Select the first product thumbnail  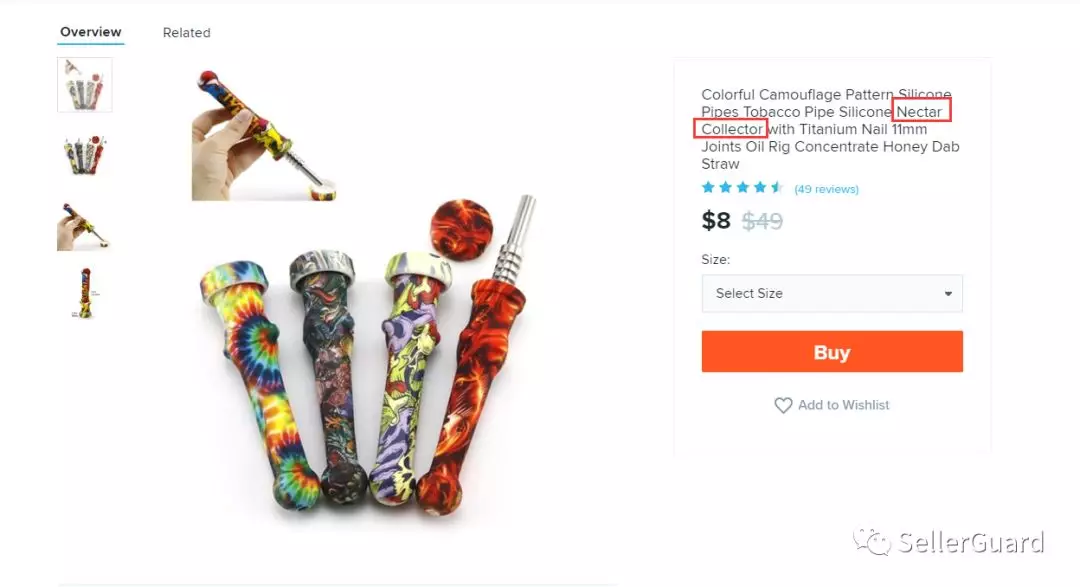(x=85, y=85)
